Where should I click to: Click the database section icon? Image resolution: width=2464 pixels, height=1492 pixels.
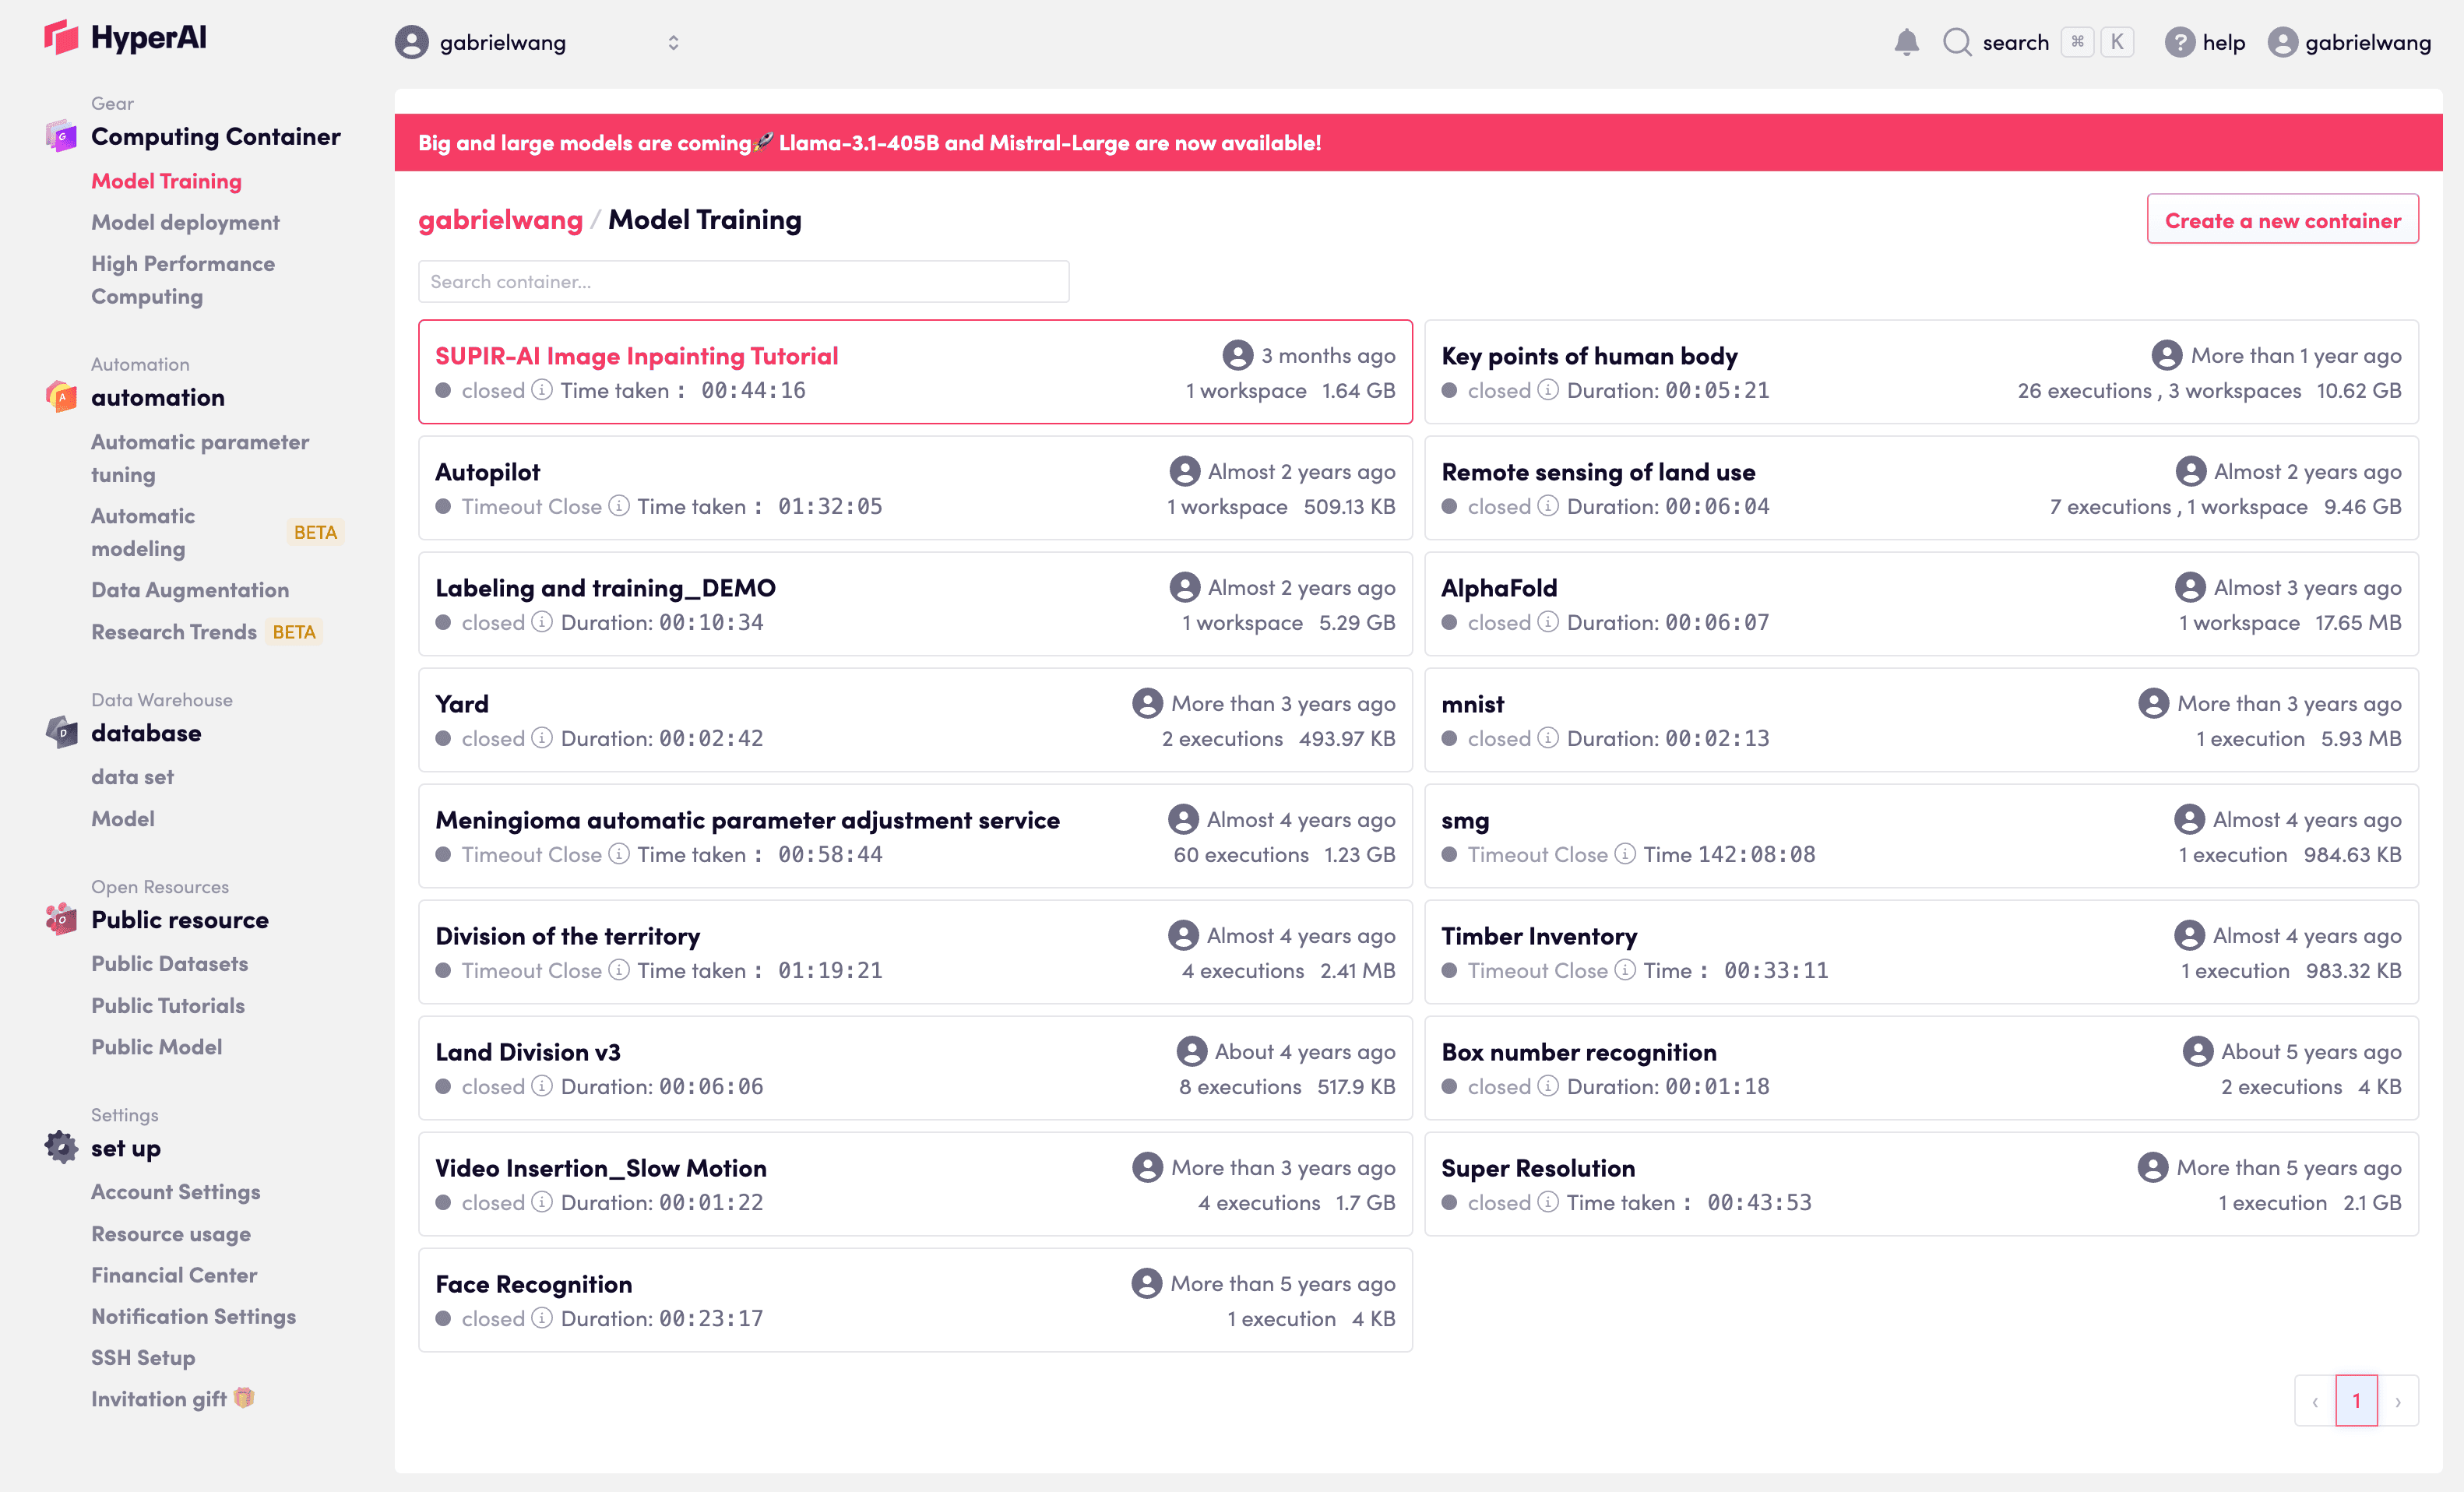click(61, 732)
